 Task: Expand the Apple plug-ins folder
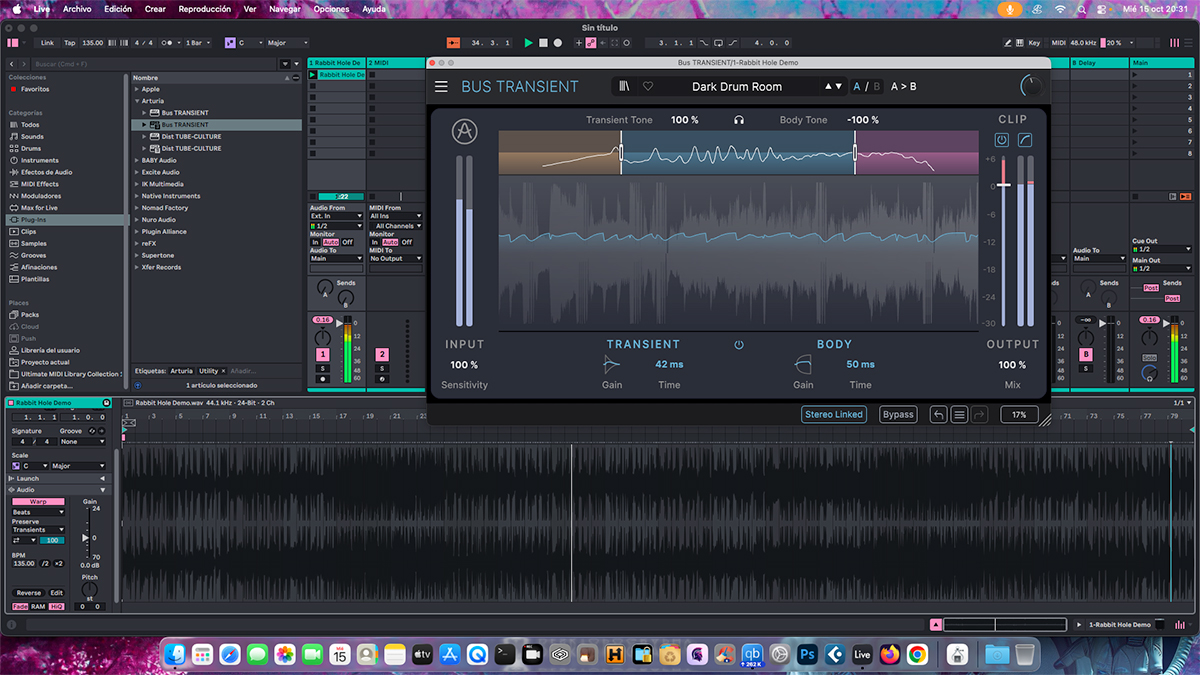(137, 89)
